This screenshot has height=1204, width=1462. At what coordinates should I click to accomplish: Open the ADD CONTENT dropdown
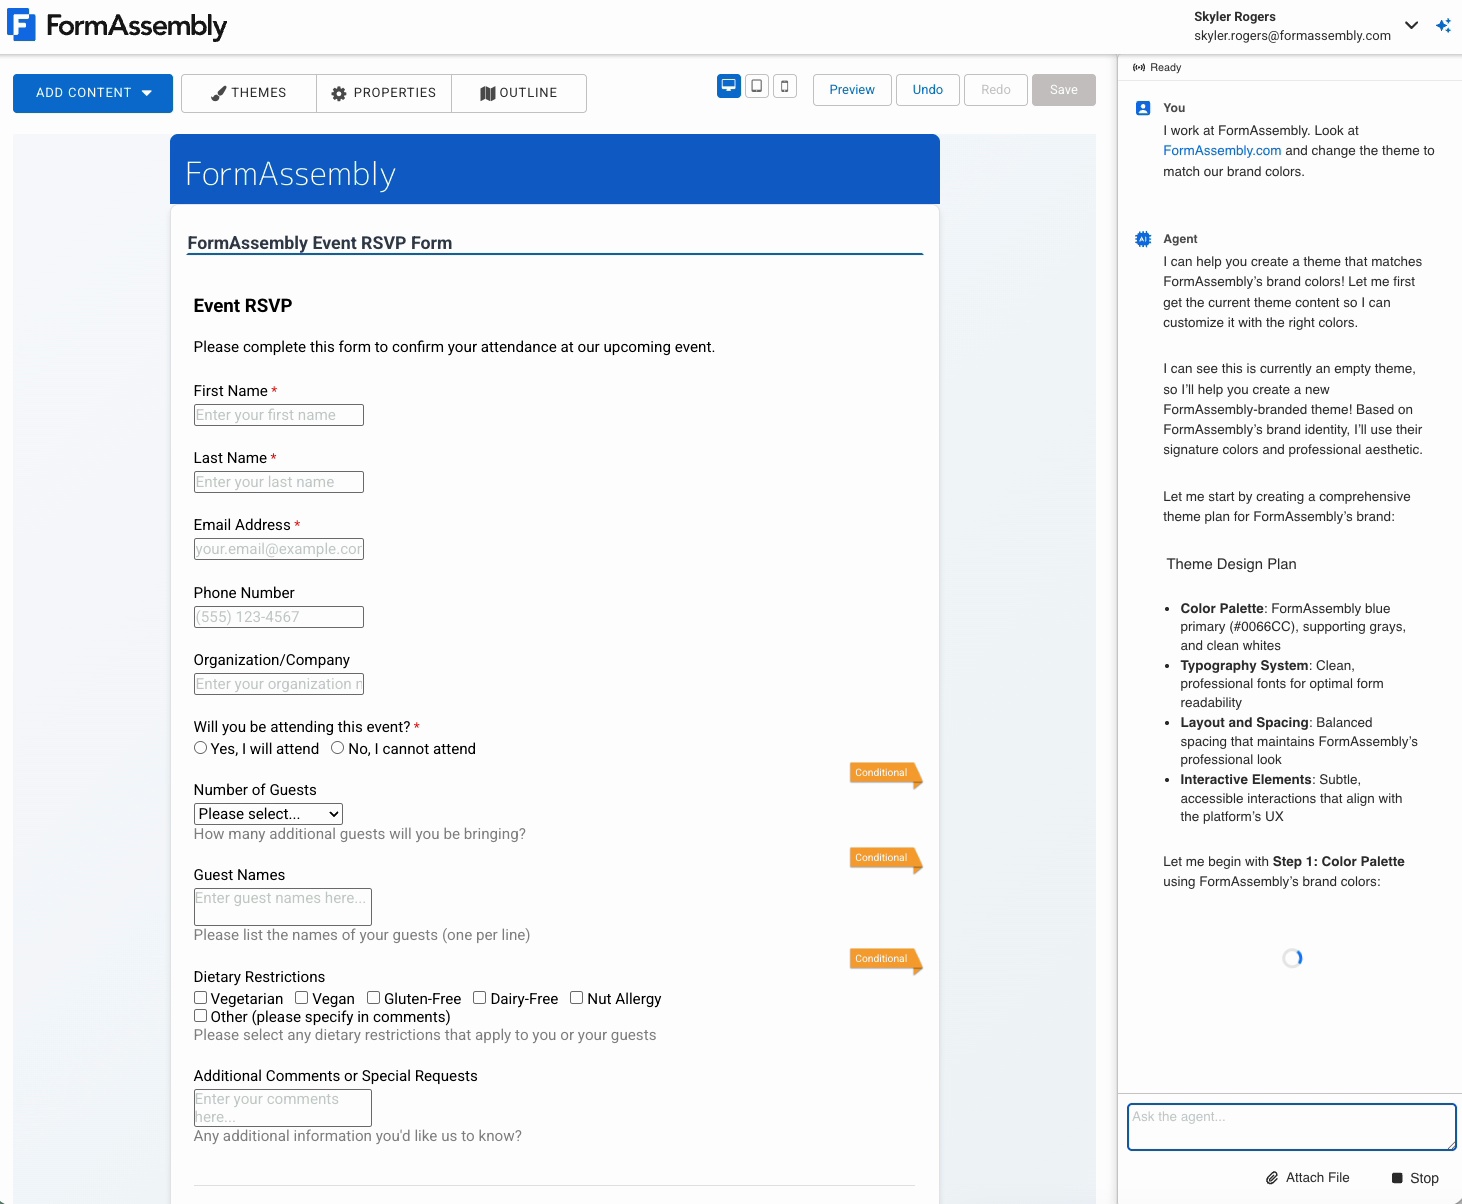coord(93,93)
